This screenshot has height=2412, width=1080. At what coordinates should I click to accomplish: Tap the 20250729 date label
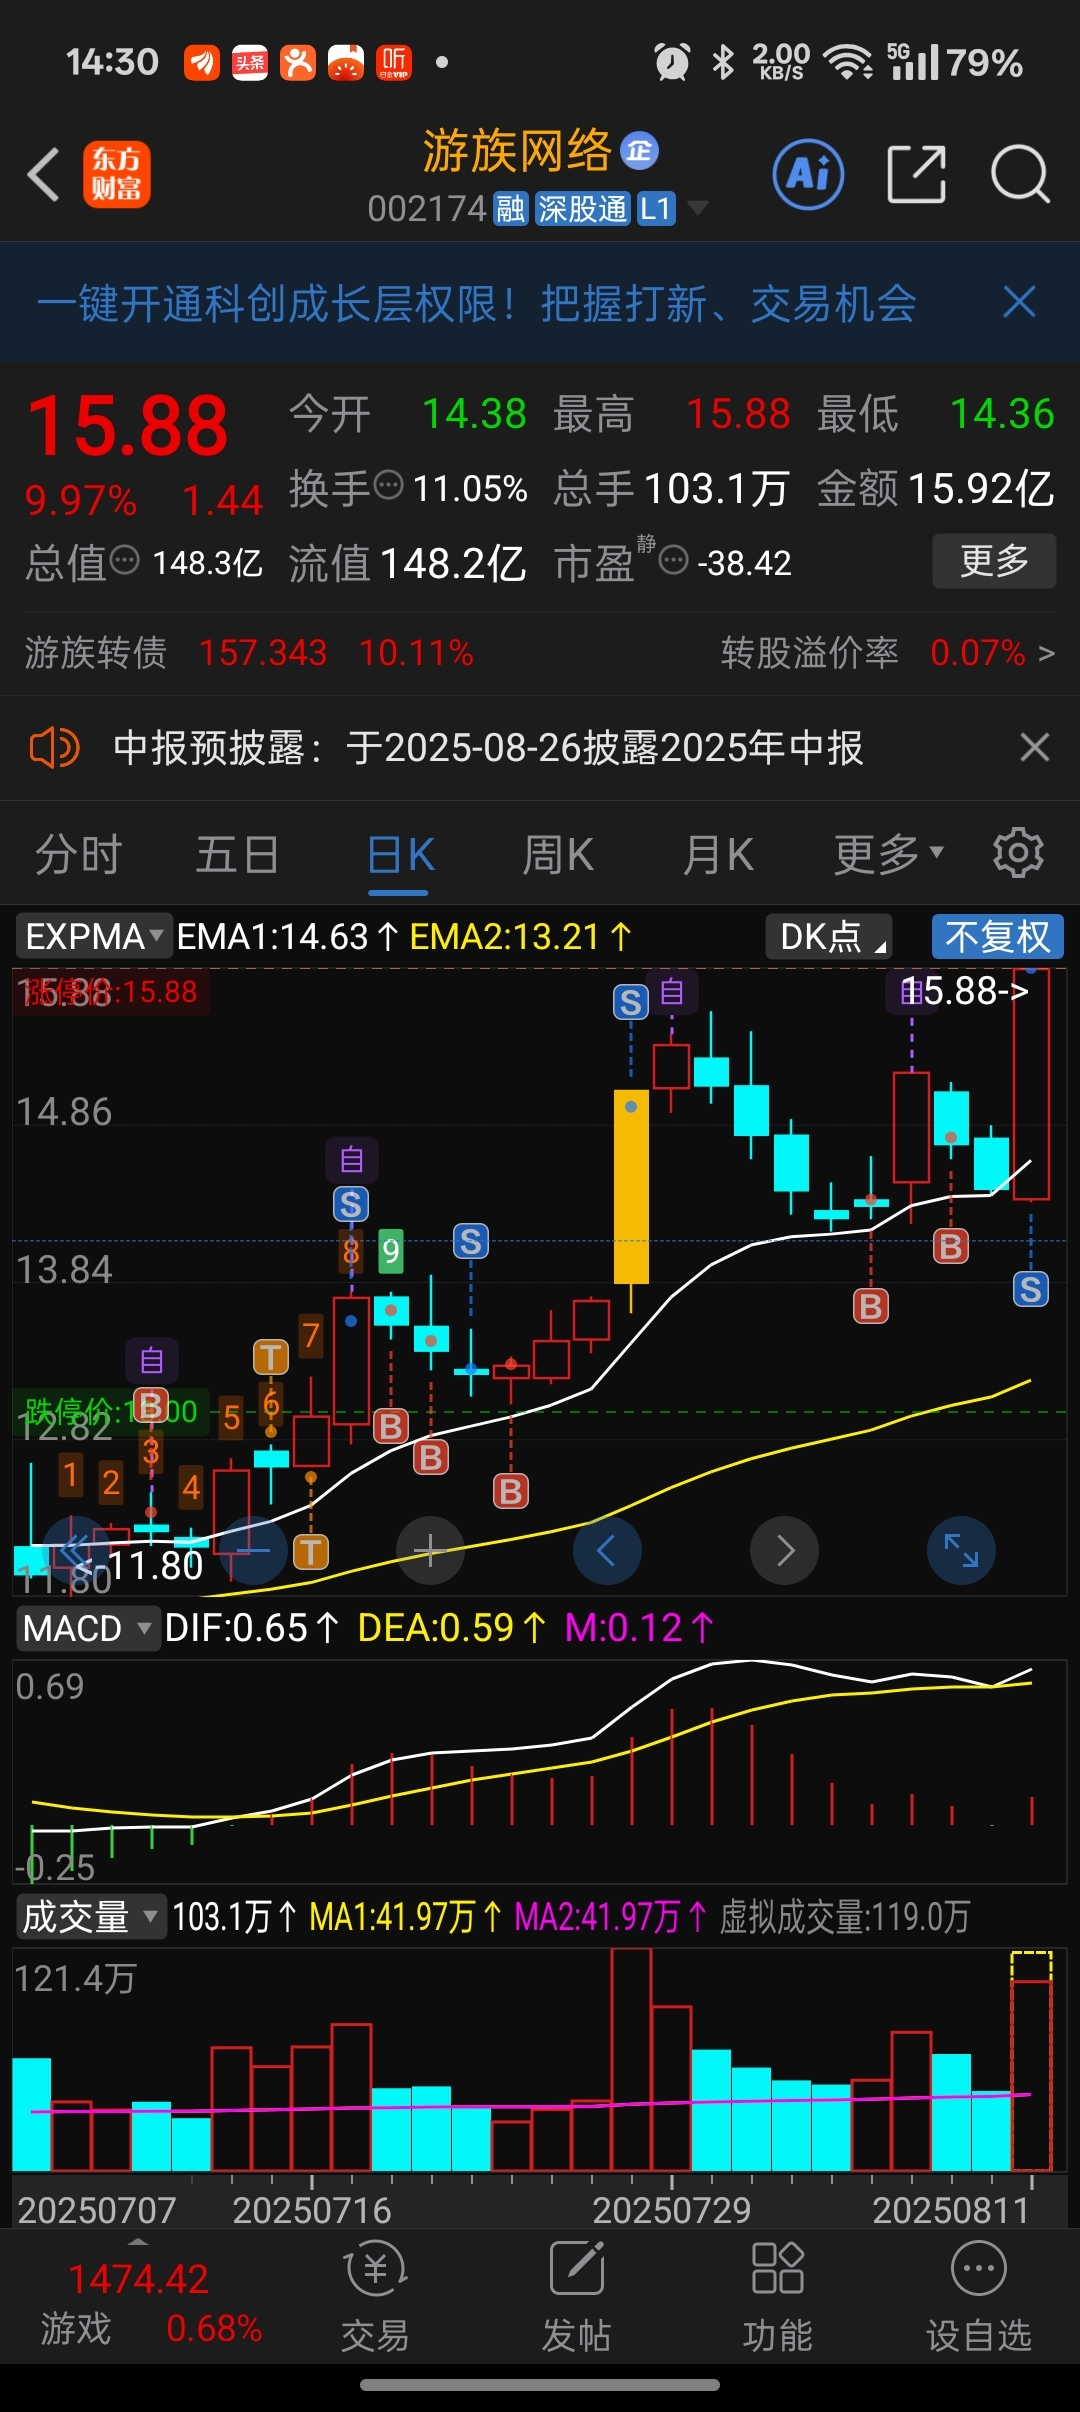tap(671, 2209)
